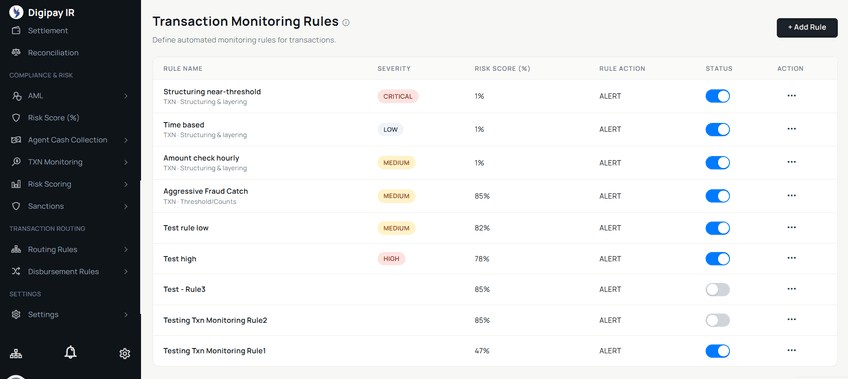The width and height of the screenshot is (848, 379).
Task: Click the Risk Score shield icon
Action: click(x=16, y=118)
